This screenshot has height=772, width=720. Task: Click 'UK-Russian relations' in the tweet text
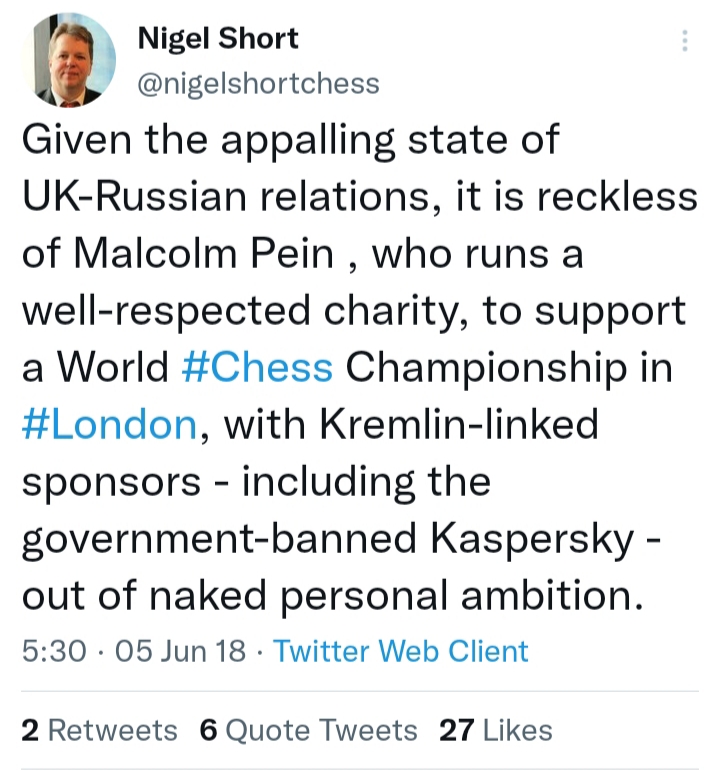click(226, 197)
